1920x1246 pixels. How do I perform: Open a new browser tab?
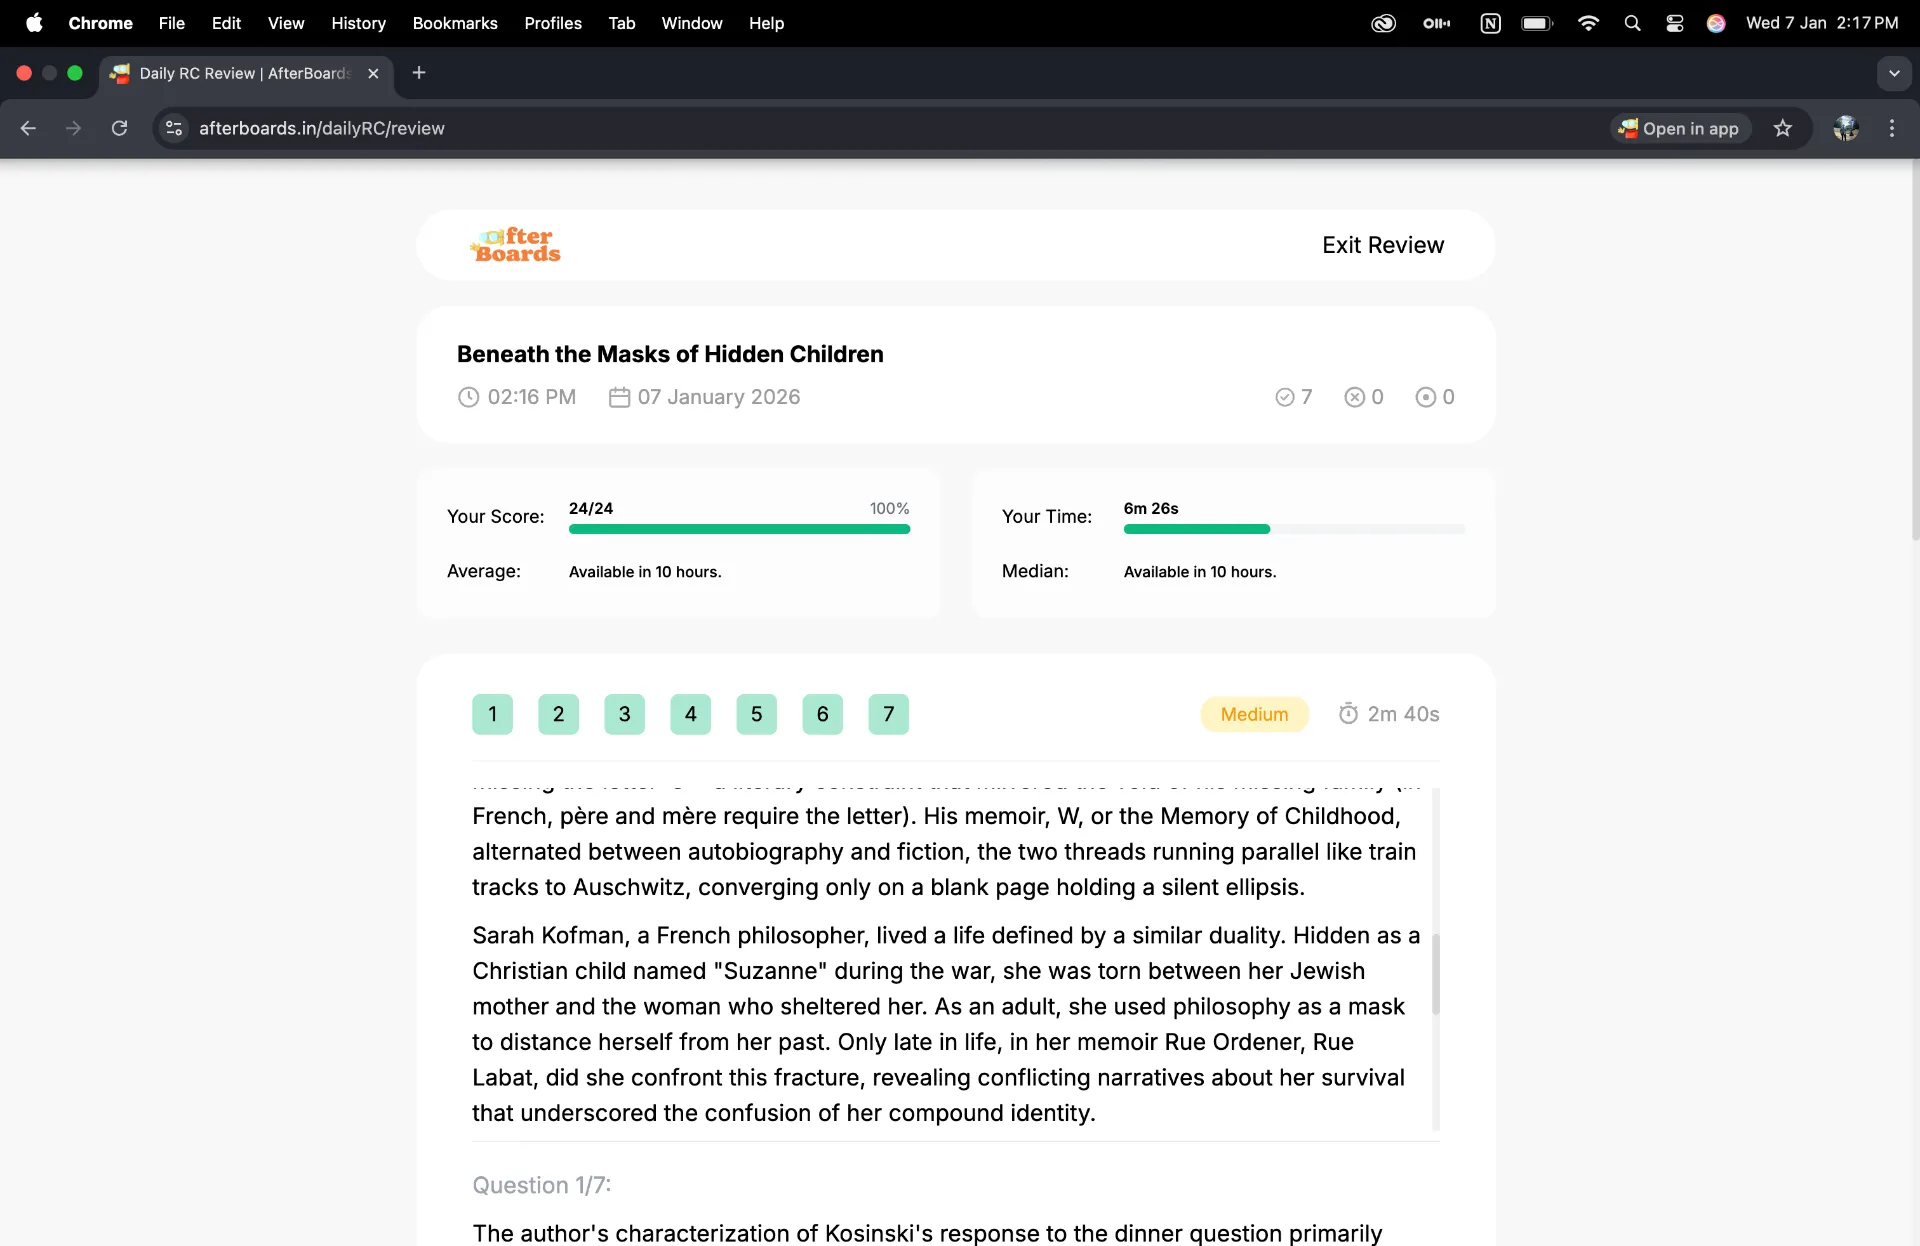[x=419, y=73]
